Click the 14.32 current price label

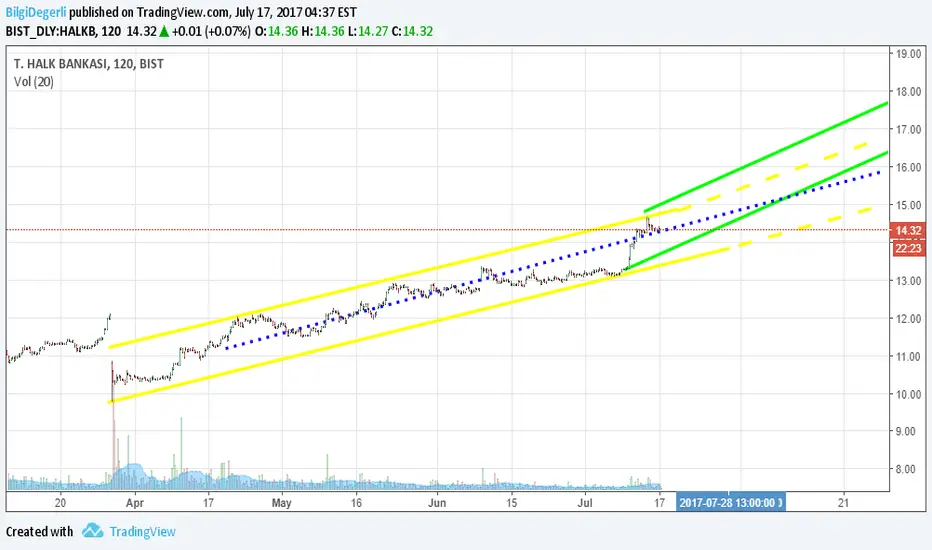click(908, 230)
